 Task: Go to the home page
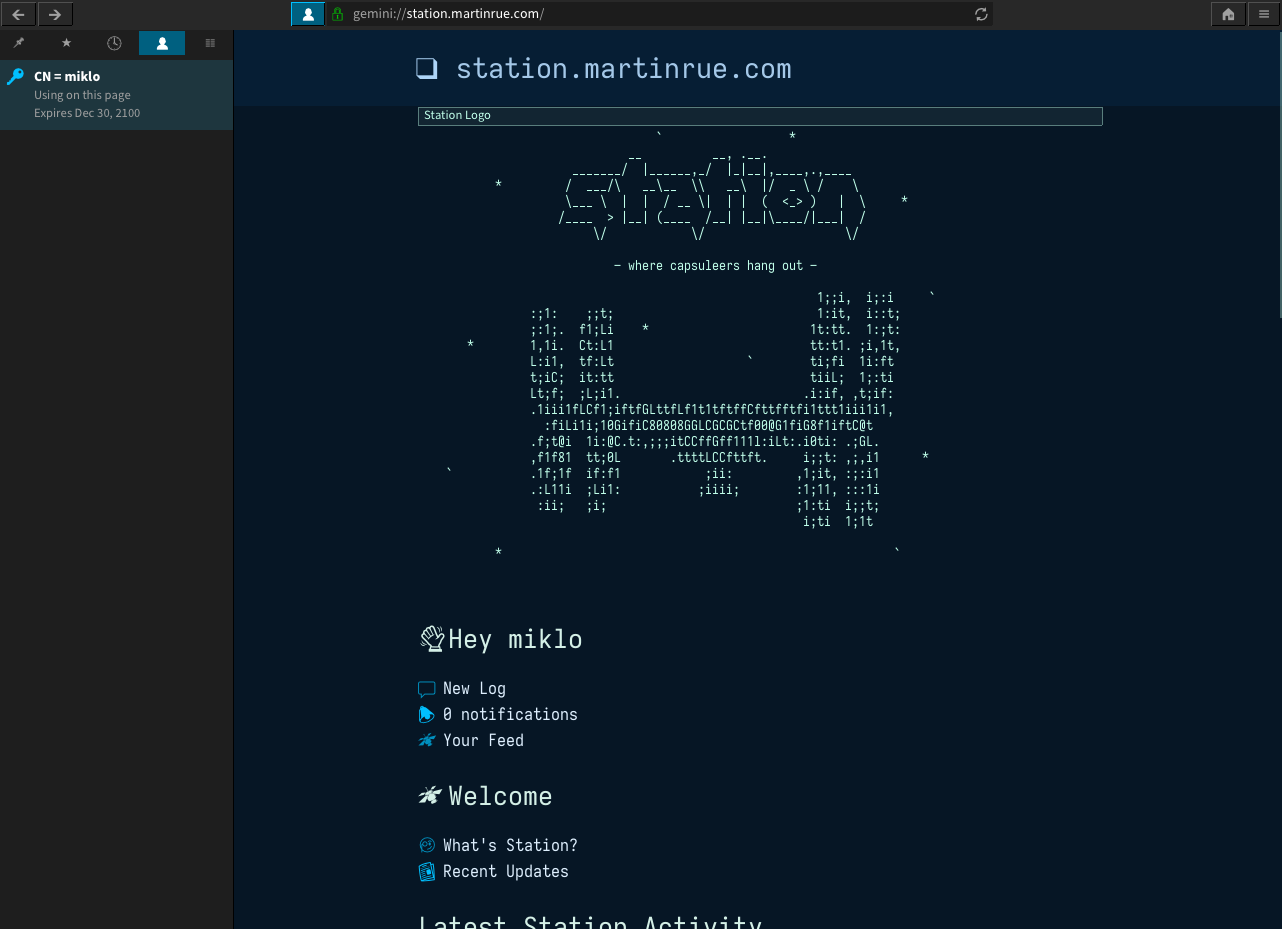click(x=1228, y=14)
